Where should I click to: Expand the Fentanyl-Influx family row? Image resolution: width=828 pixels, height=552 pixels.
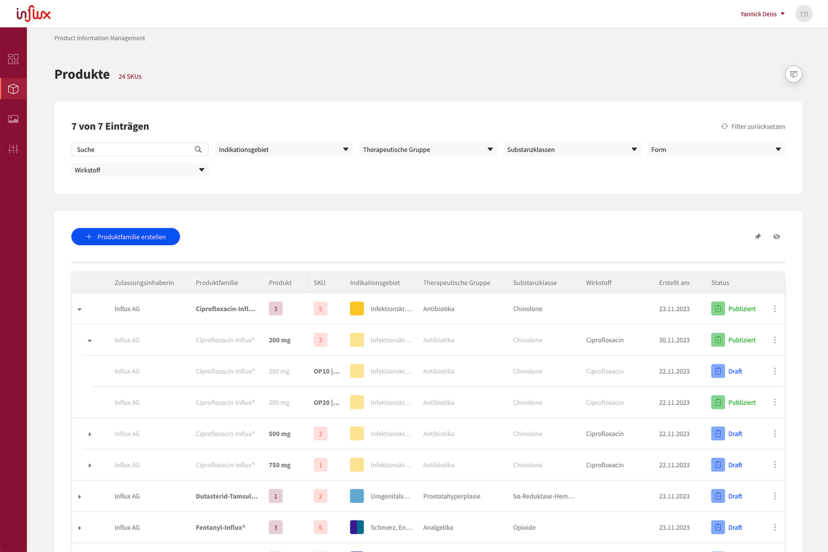[80, 528]
